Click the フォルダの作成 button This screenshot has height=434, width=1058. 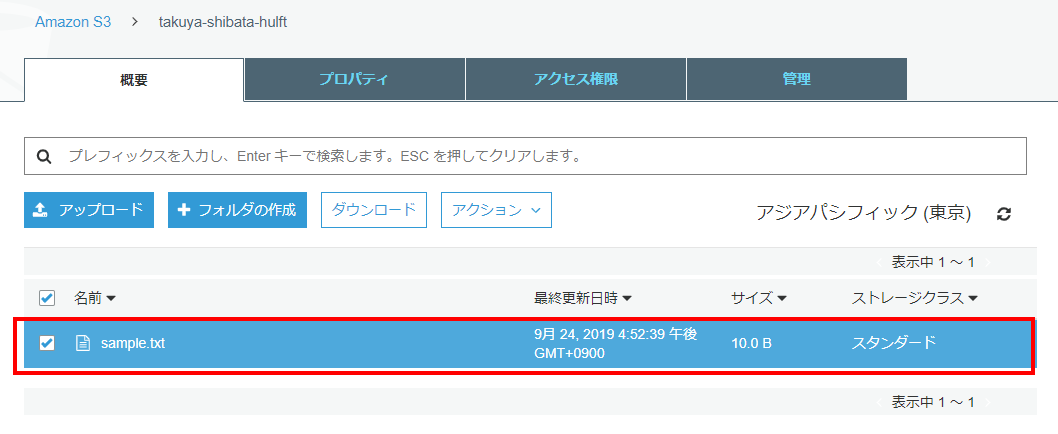(x=237, y=210)
